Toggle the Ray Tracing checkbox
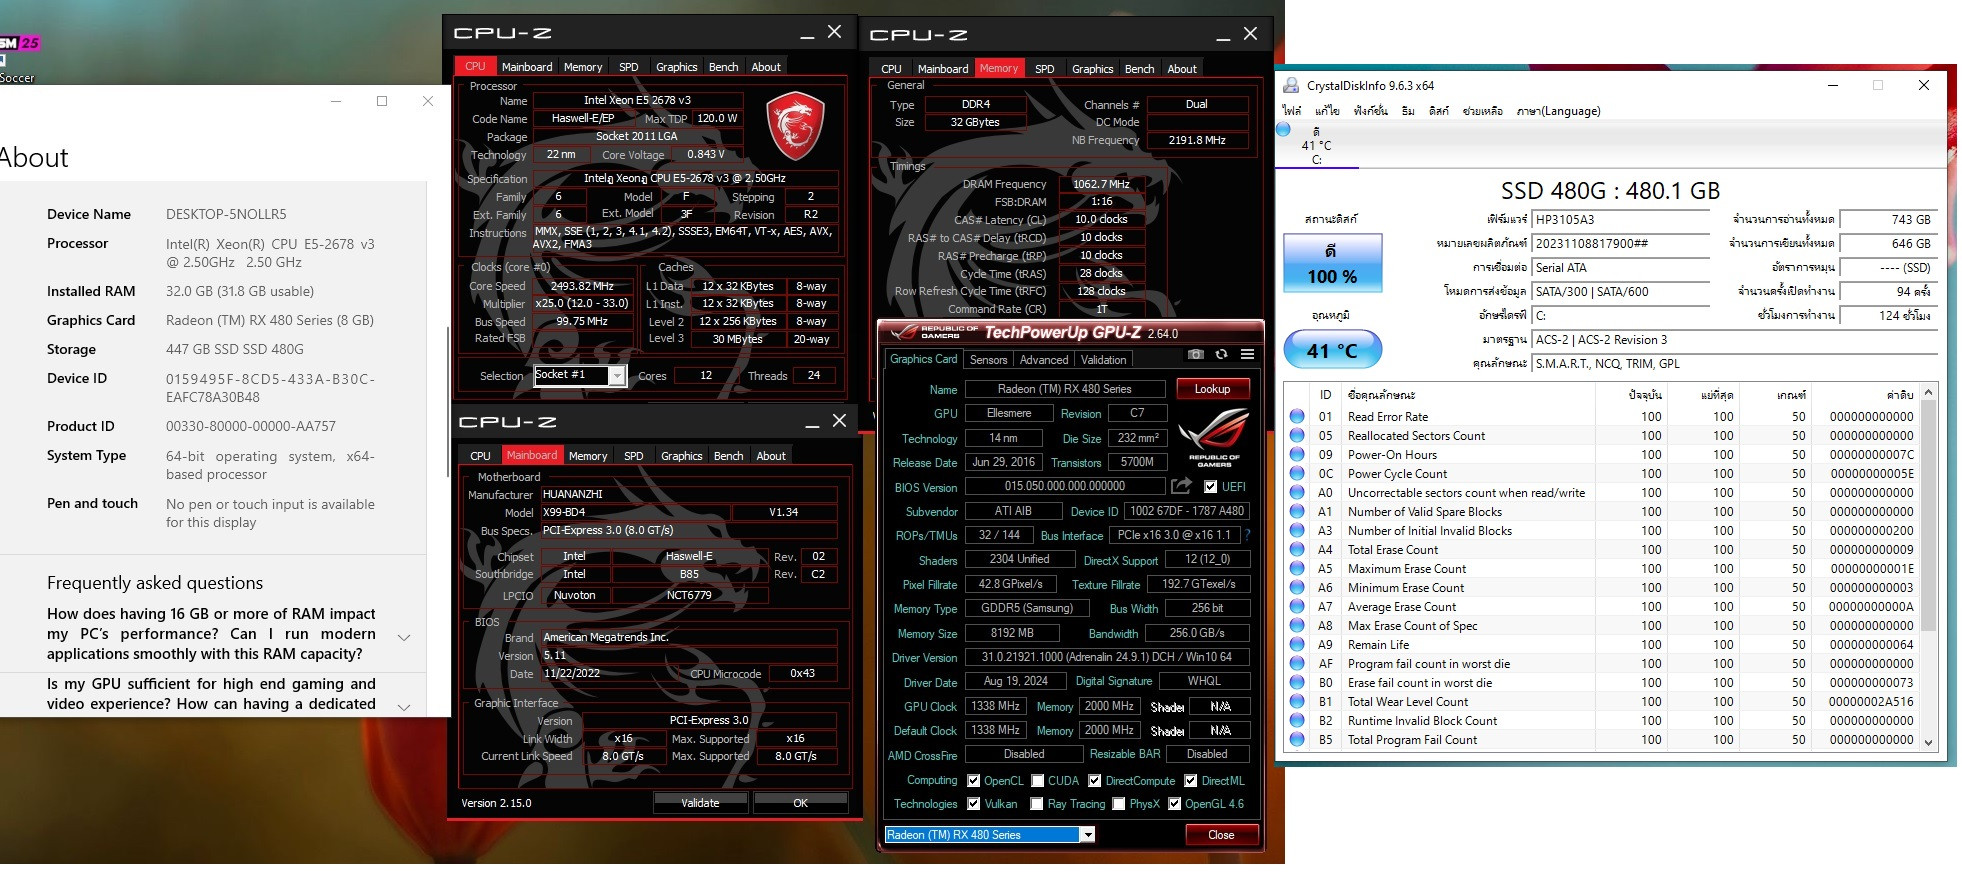This screenshot has width=1962, height=880. 1037,804
